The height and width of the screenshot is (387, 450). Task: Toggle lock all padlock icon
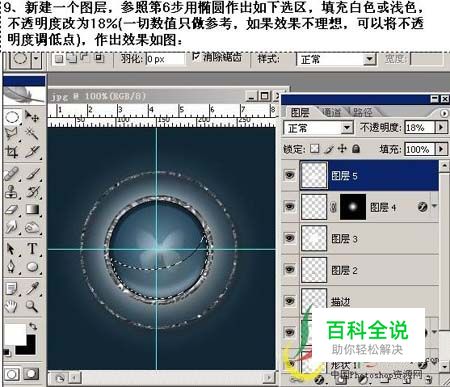tap(356, 149)
